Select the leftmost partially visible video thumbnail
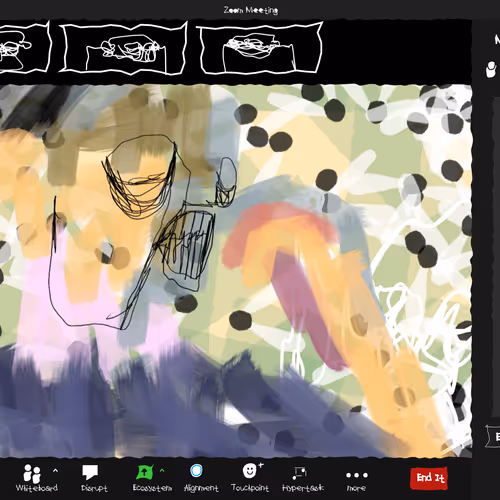 (24, 47)
